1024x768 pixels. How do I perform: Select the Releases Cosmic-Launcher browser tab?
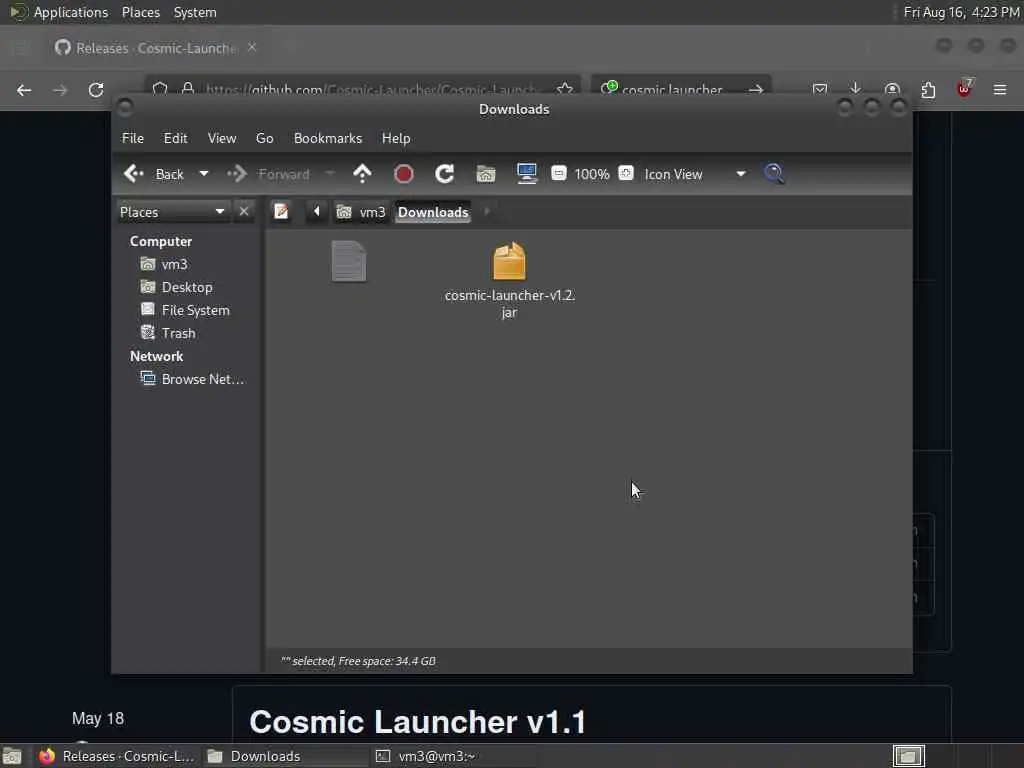pyautogui.click(x=155, y=48)
